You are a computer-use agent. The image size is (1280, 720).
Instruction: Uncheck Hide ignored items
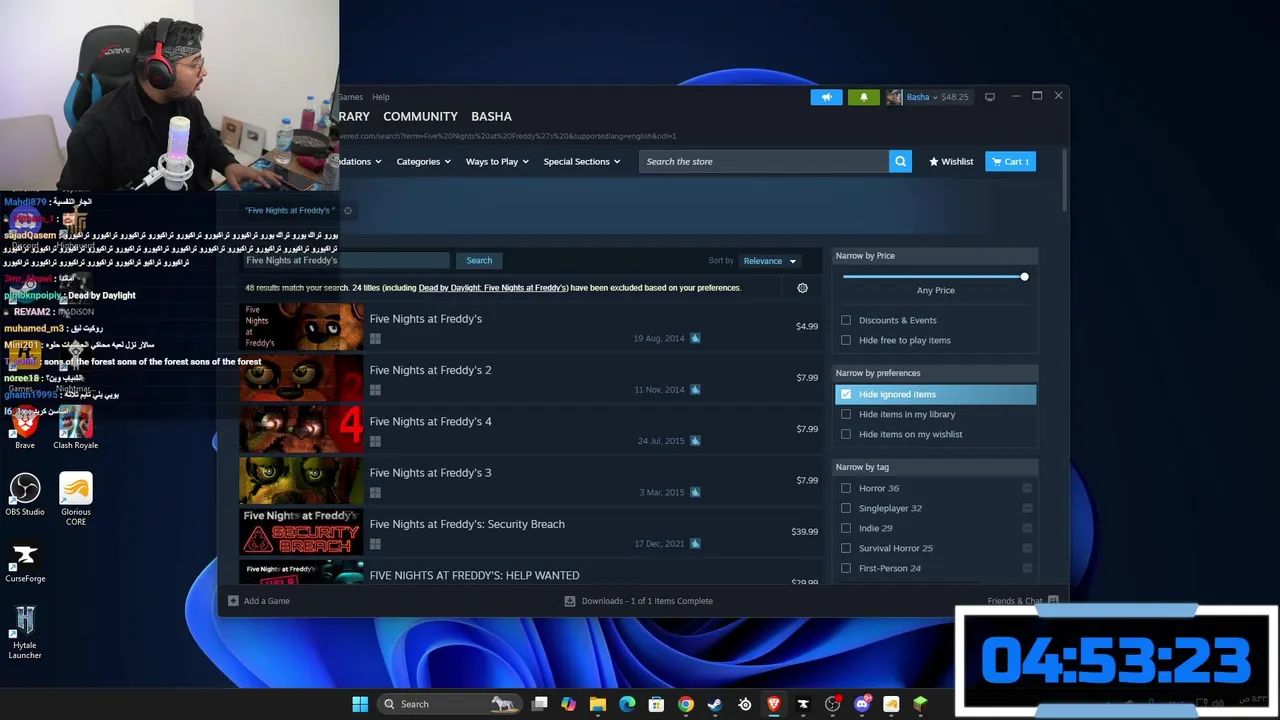coord(846,394)
